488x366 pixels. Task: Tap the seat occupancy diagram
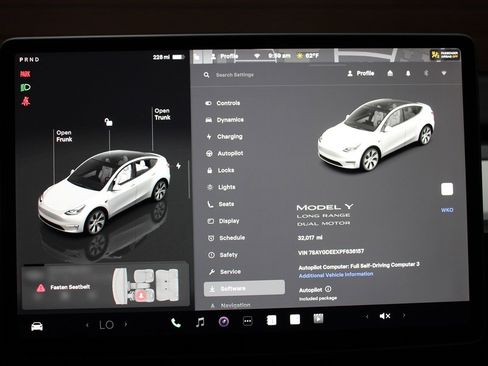[146, 286]
